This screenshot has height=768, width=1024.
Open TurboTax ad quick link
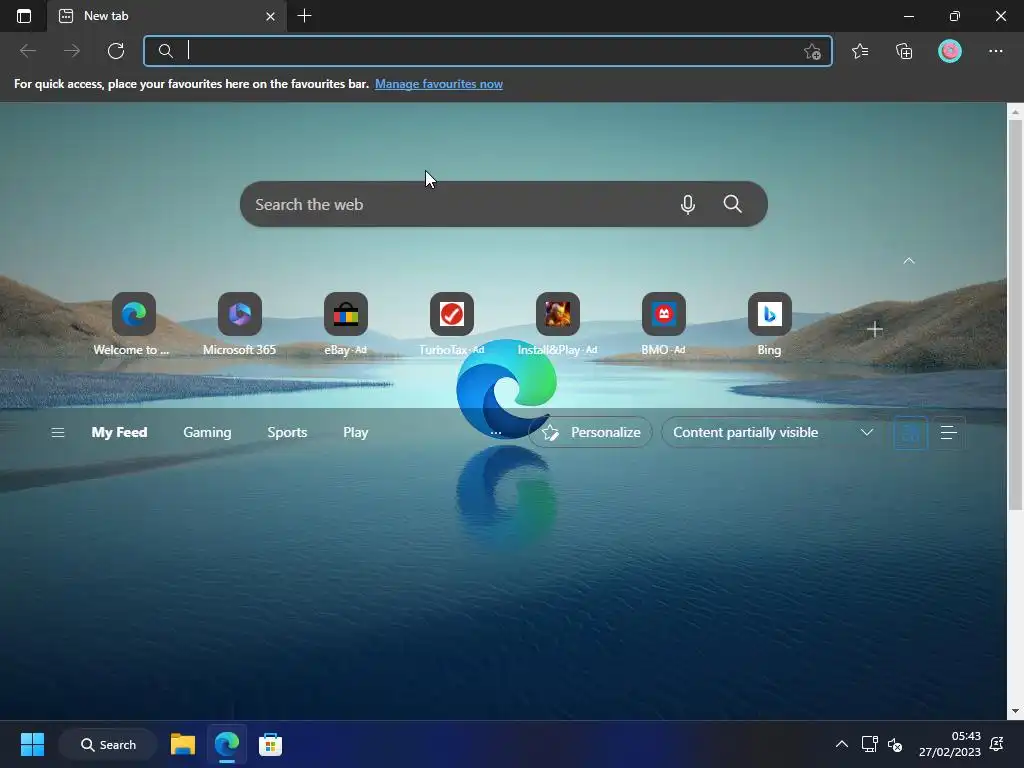(451, 324)
